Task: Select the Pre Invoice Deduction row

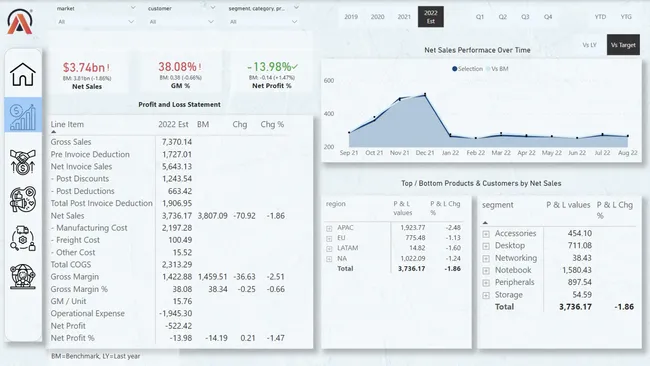Action: (x=90, y=154)
